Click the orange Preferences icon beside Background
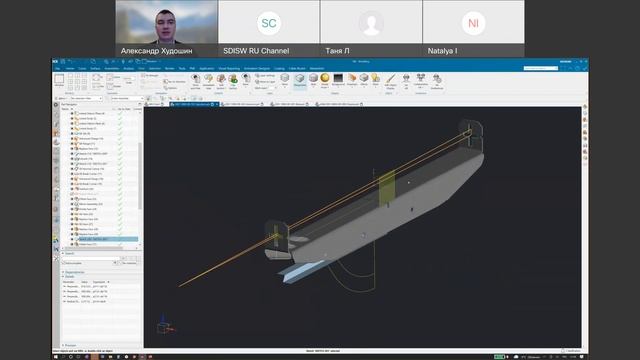Screen dimensions: 640x360 (x=352, y=80)
